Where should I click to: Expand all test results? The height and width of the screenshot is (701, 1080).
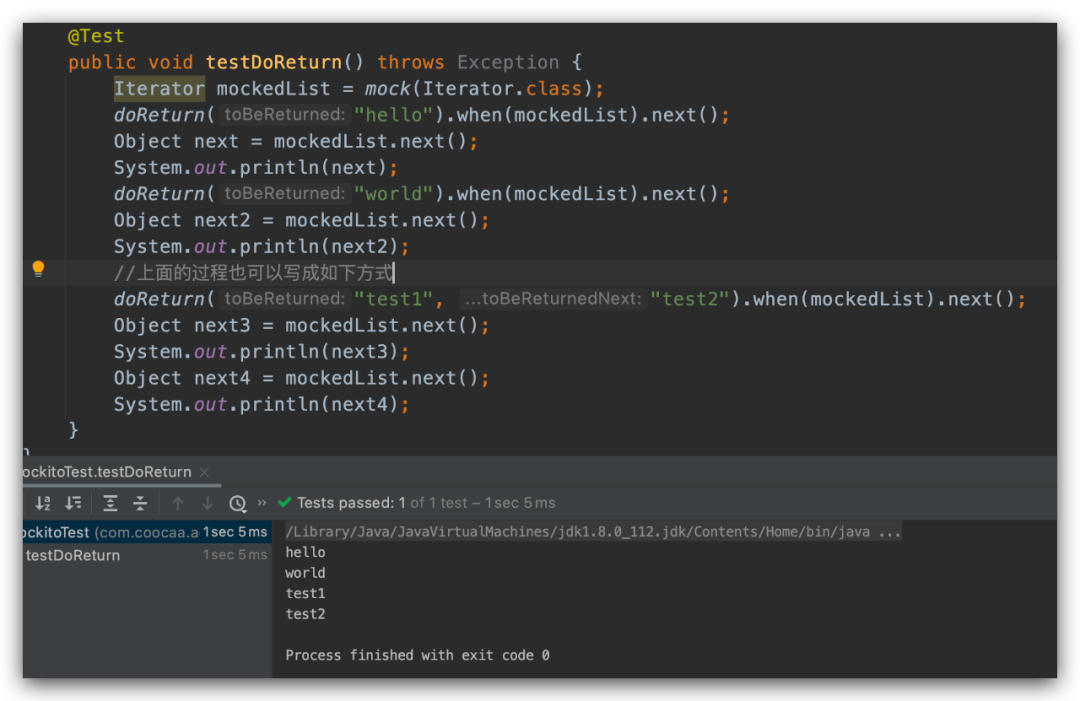110,503
